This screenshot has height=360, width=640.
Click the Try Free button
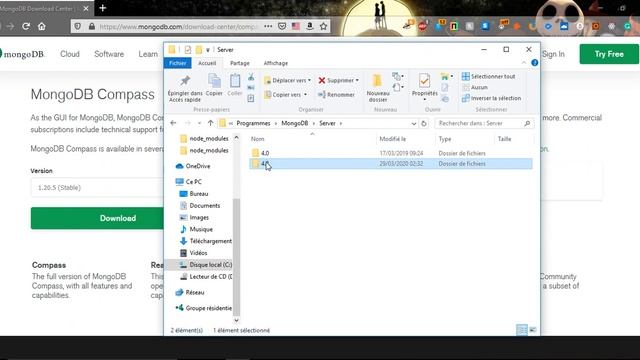pyautogui.click(x=609, y=54)
